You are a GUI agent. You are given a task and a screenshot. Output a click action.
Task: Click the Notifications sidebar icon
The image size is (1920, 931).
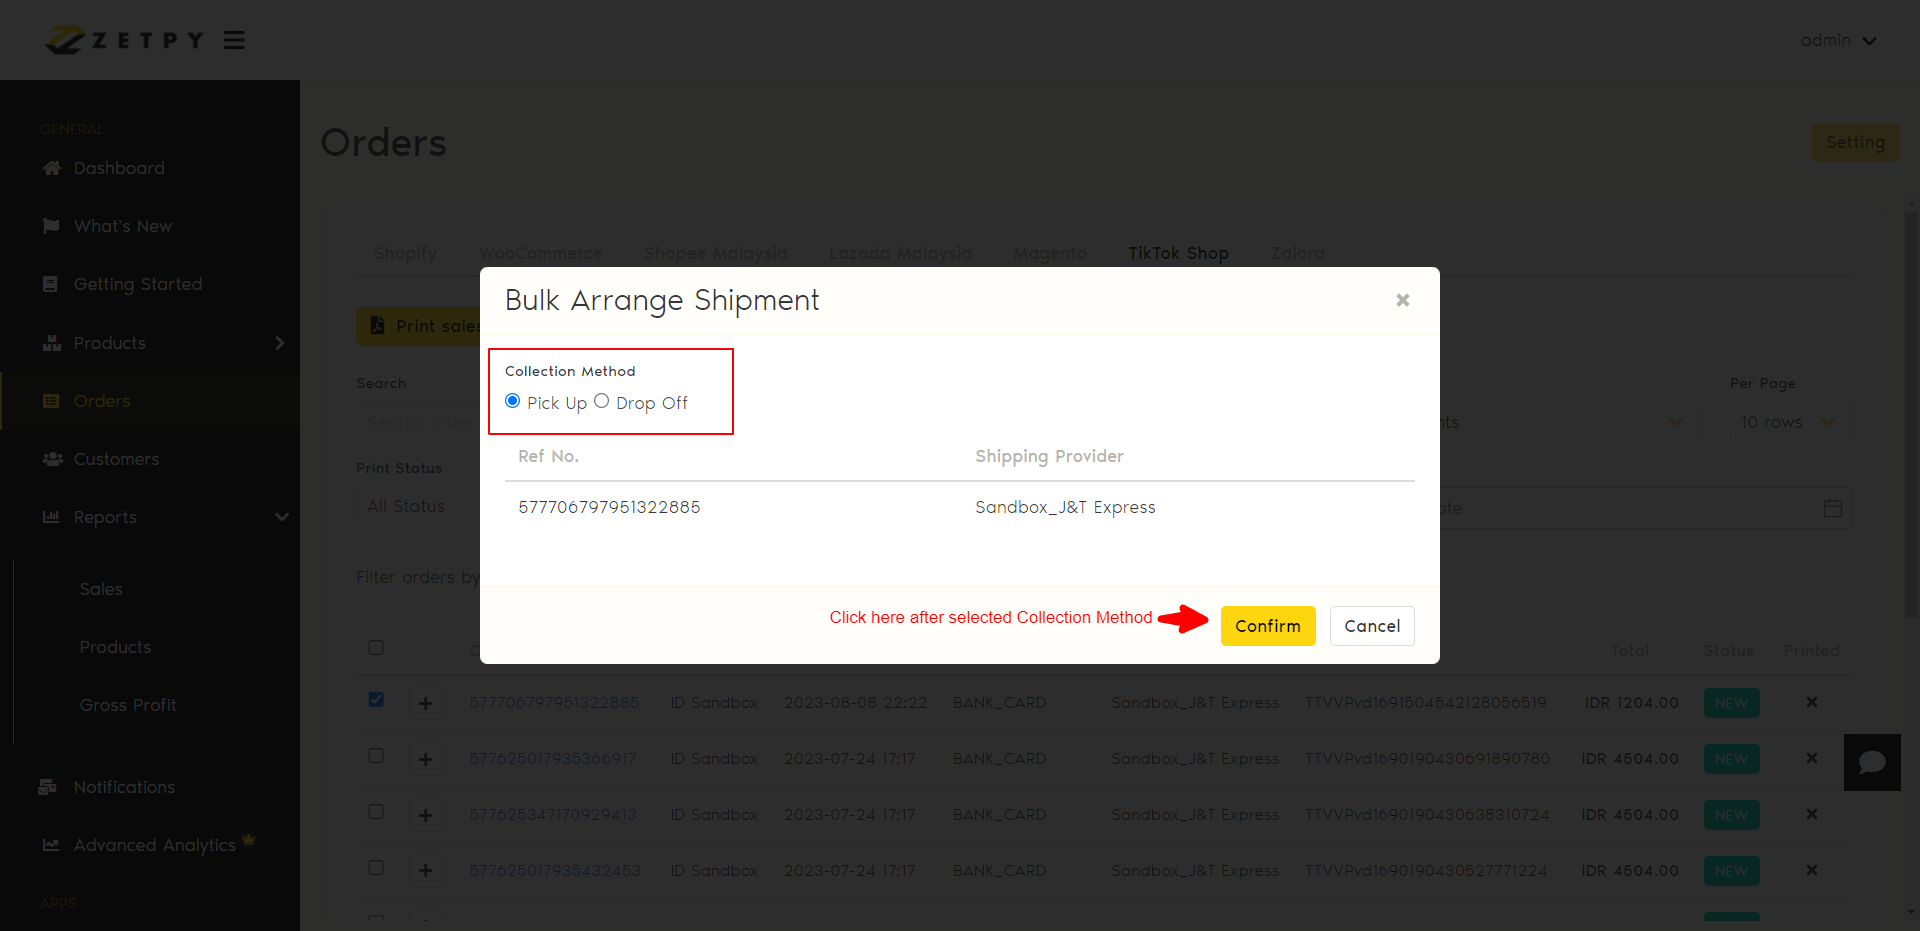48,787
